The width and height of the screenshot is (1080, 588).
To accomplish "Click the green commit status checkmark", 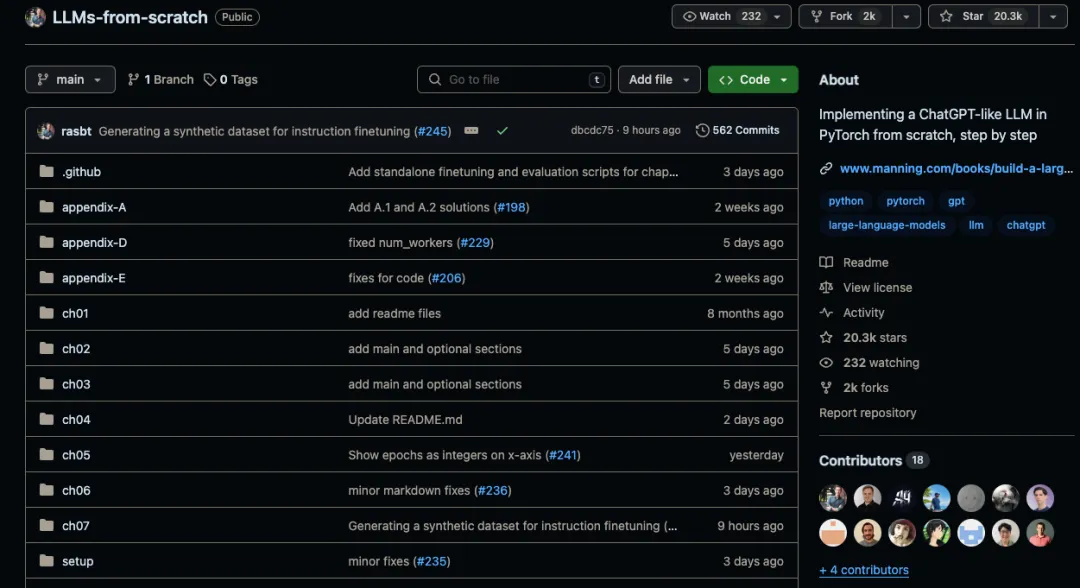I will (x=502, y=130).
